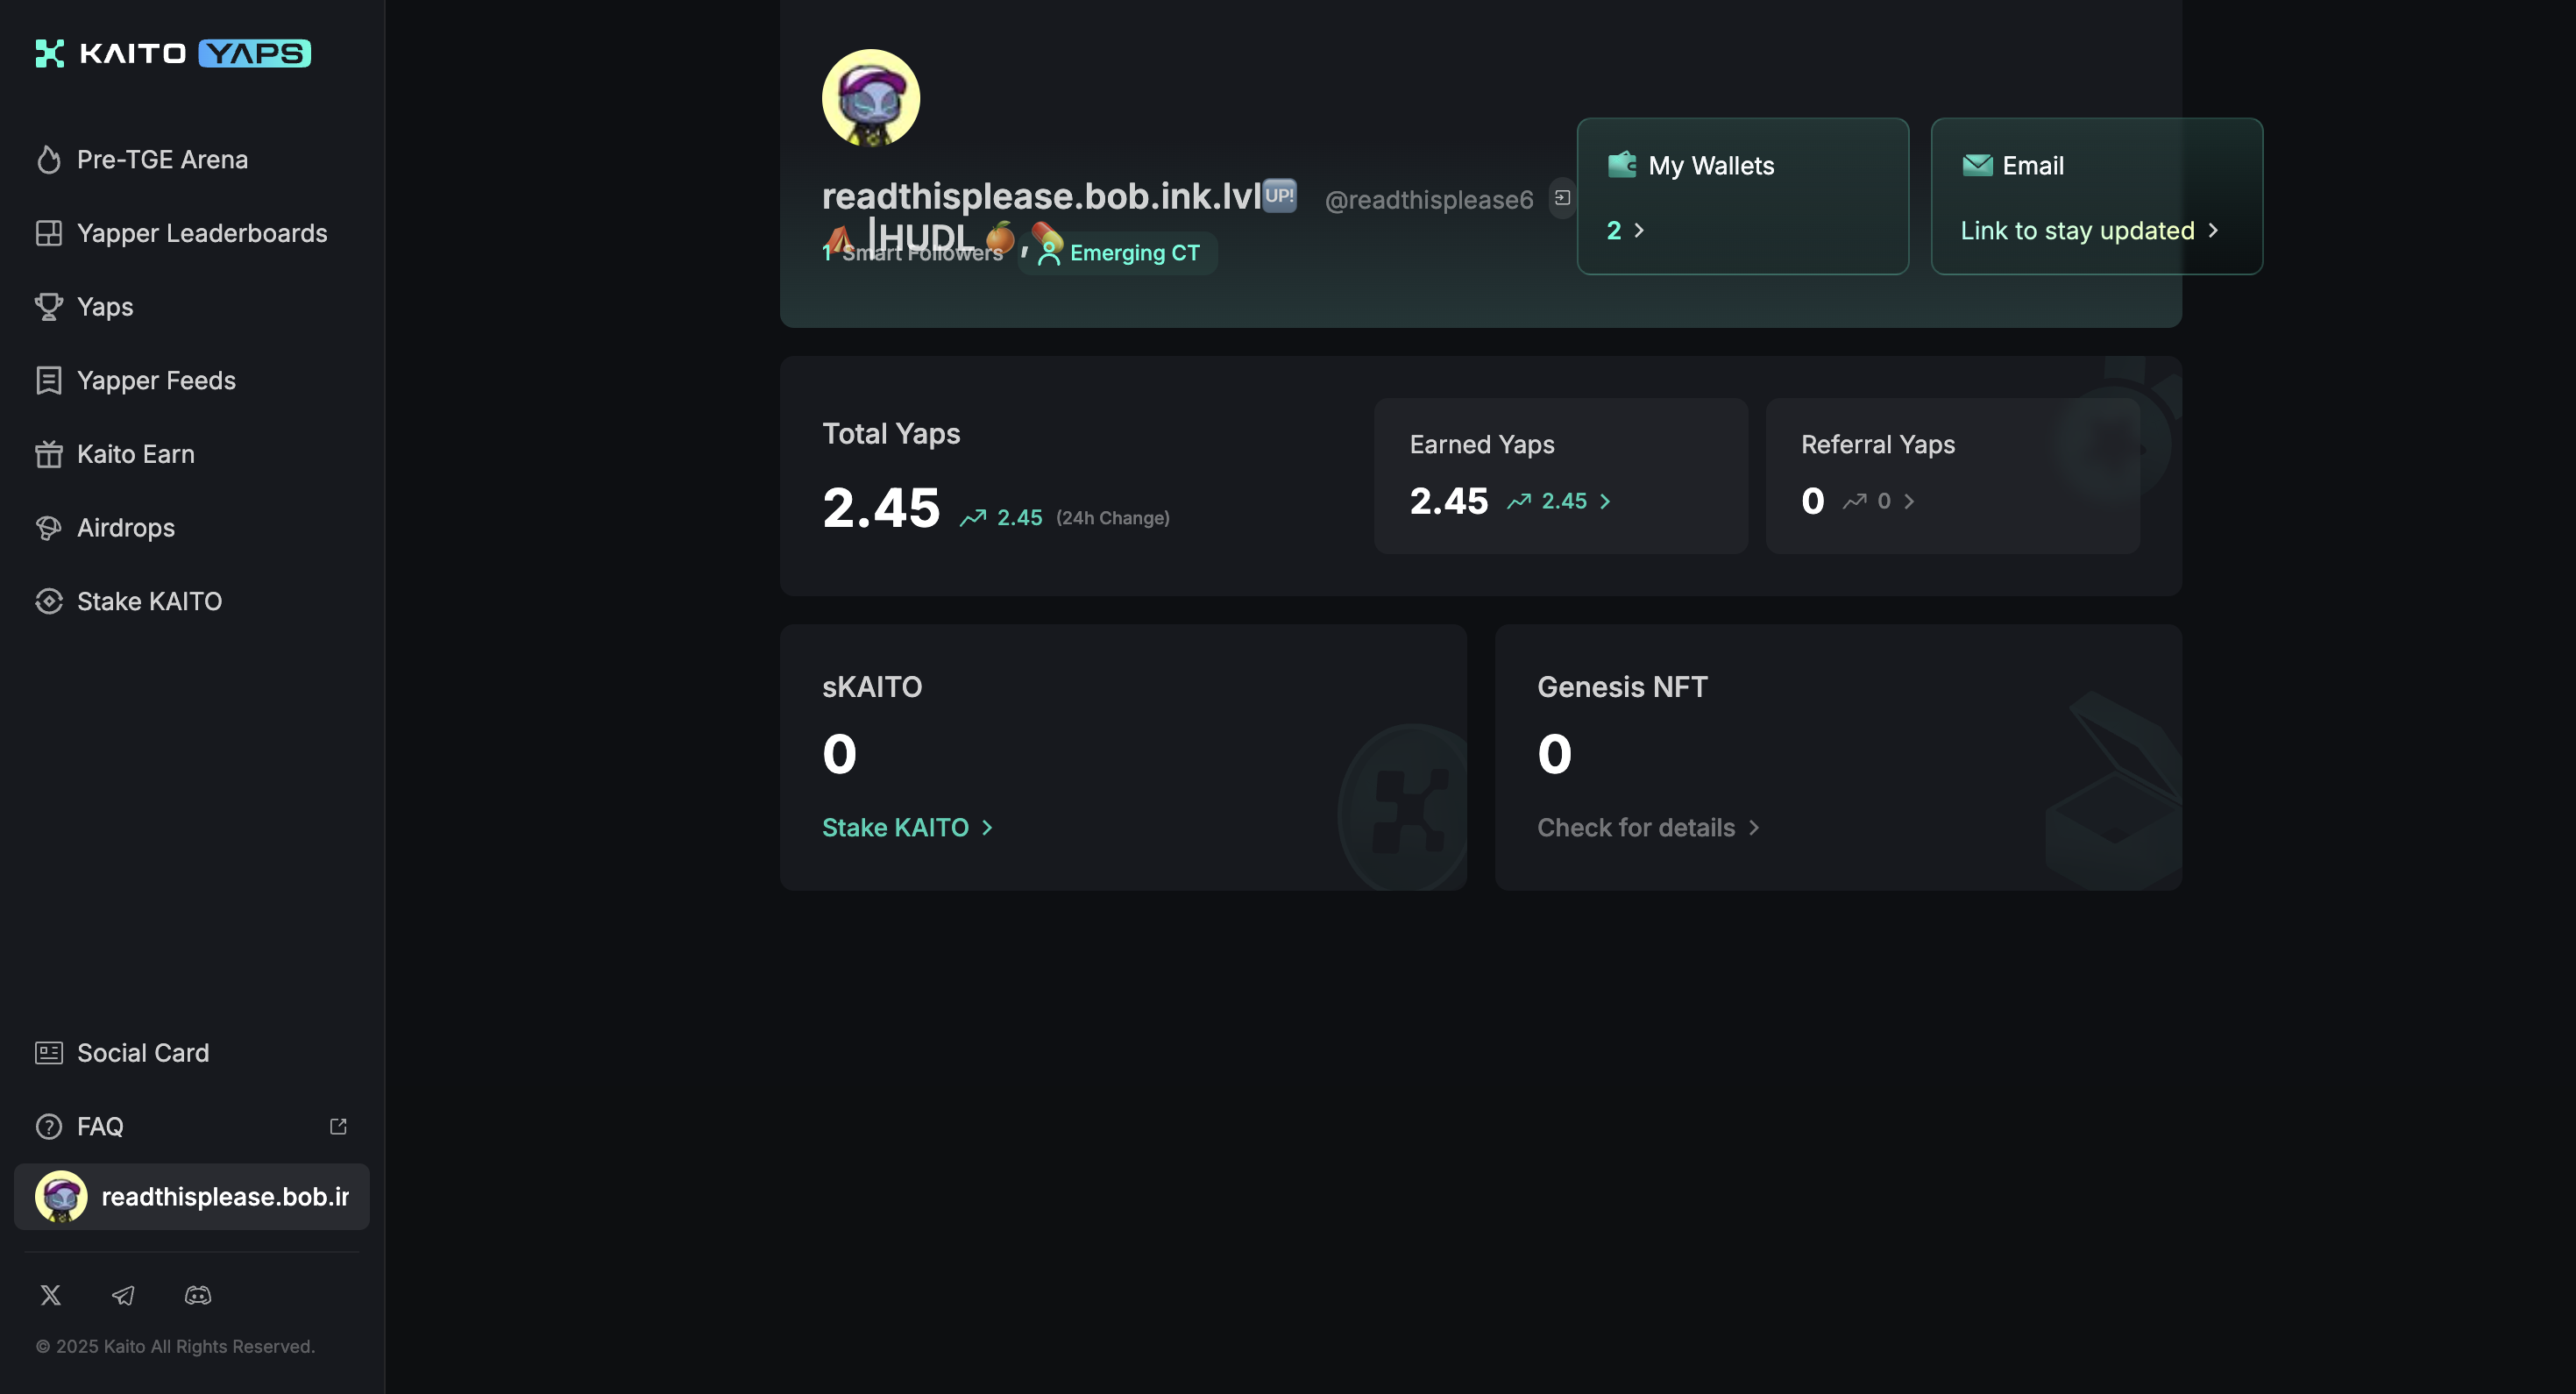Open the Email card title

(2032, 165)
